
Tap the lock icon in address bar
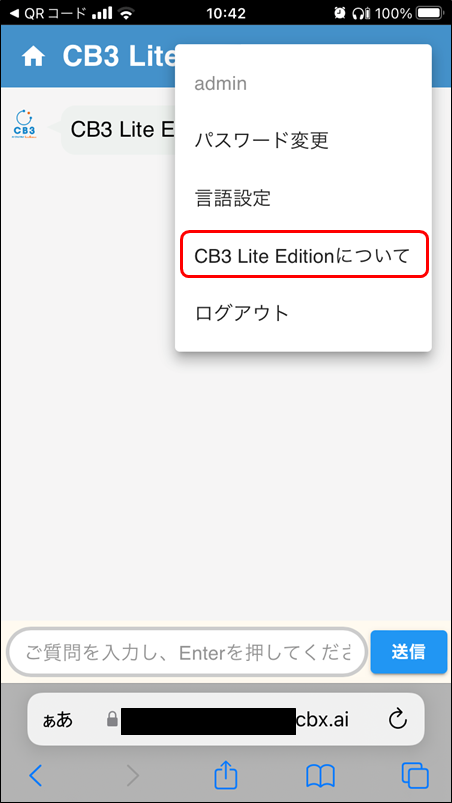coord(112,720)
